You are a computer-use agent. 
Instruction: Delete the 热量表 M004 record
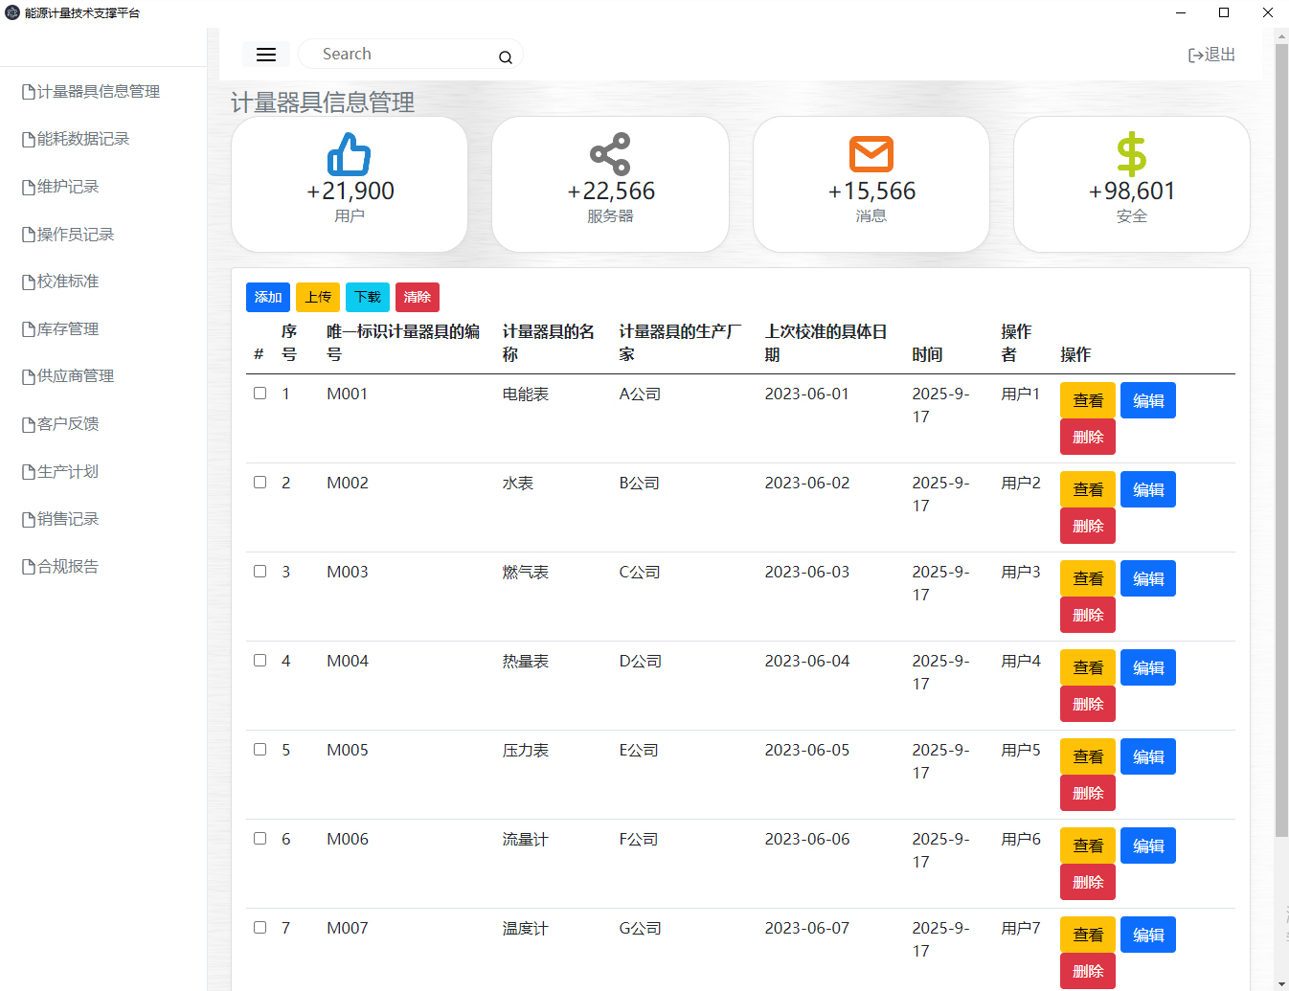[1087, 704]
